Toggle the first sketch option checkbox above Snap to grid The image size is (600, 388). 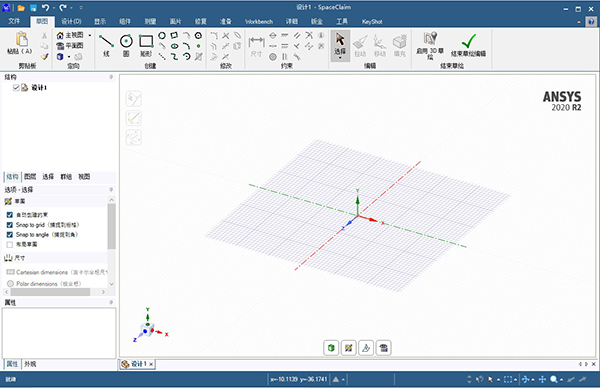click(10, 215)
